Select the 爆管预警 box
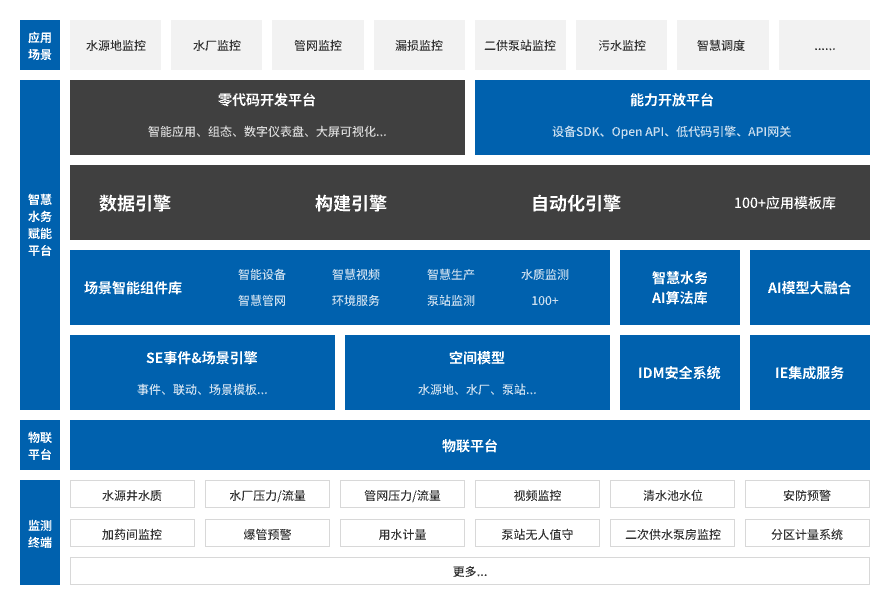This screenshot has width=890, height=605. pyautogui.click(x=267, y=533)
